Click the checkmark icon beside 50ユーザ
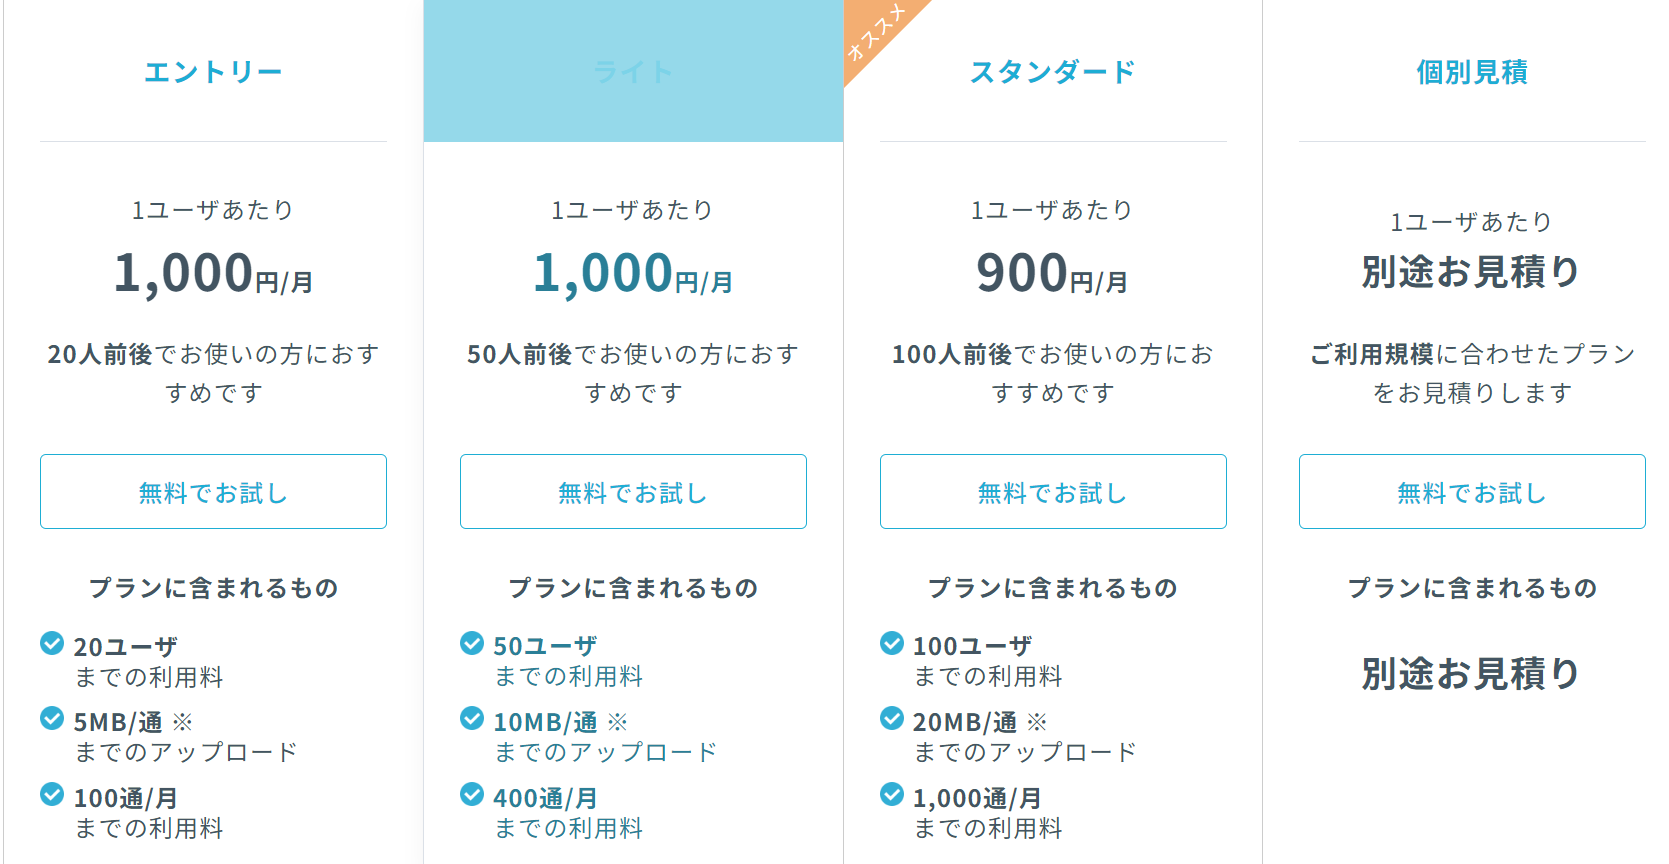The height and width of the screenshot is (864, 1669). click(472, 643)
